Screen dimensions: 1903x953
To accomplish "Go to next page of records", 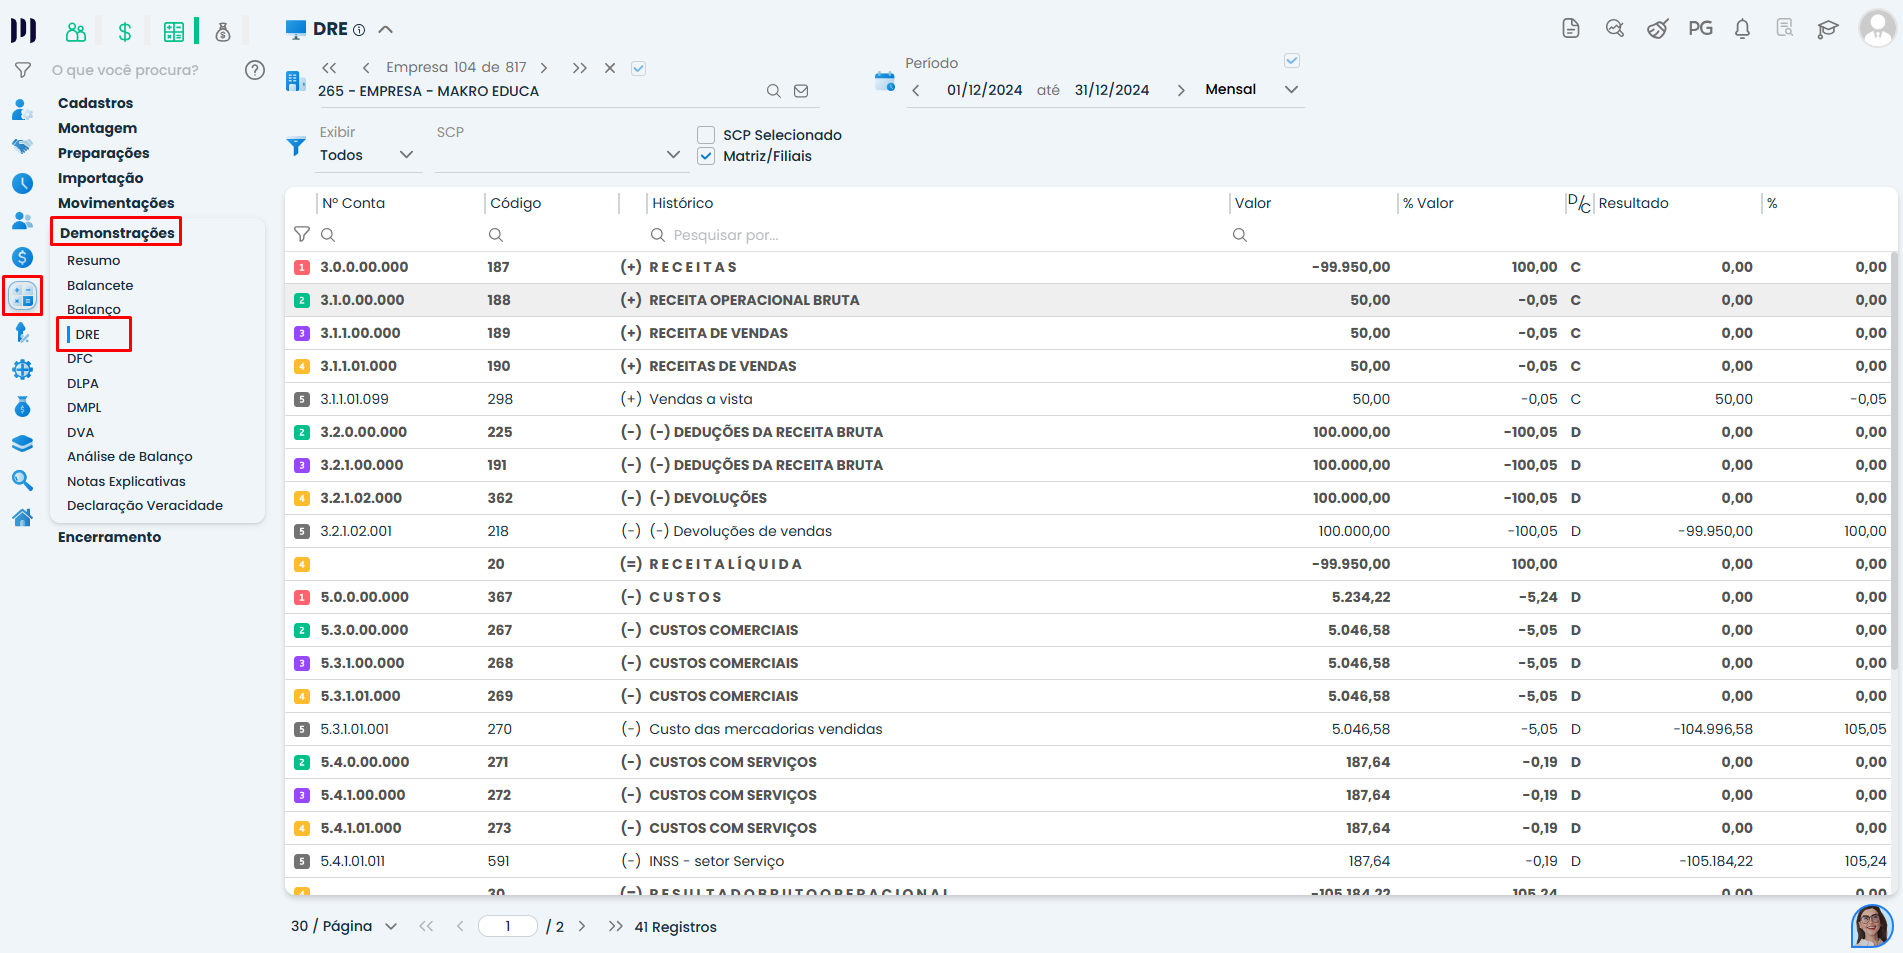I will pos(582,927).
